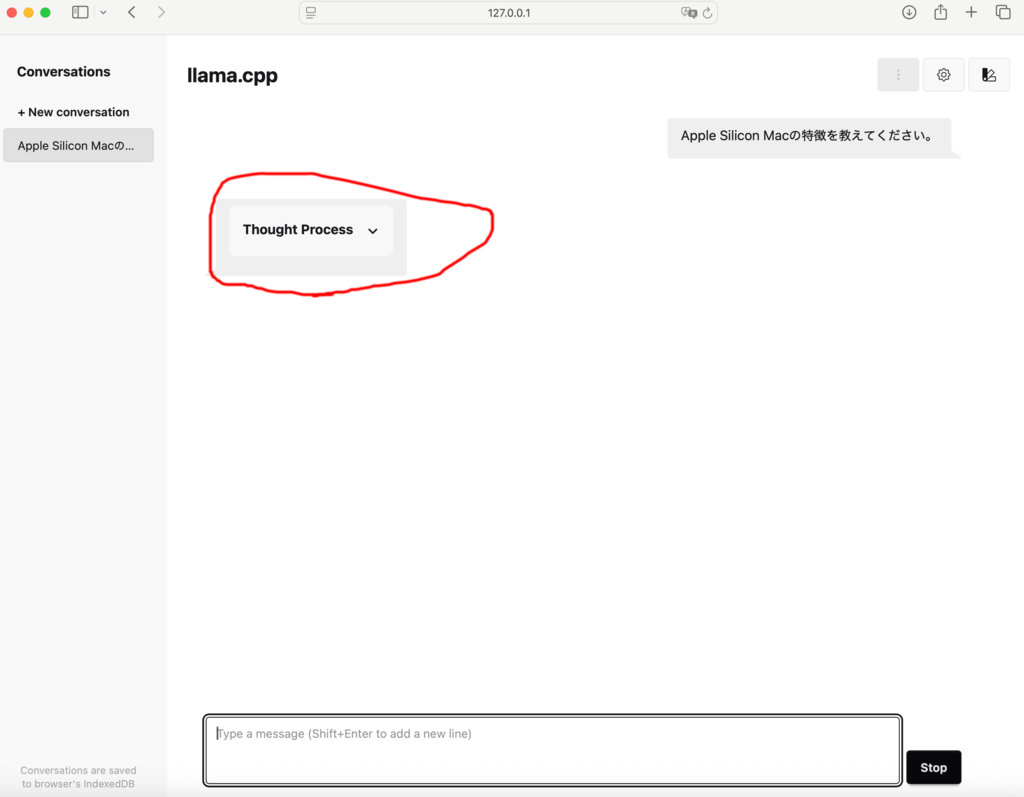Focus the message input field

click(x=552, y=750)
